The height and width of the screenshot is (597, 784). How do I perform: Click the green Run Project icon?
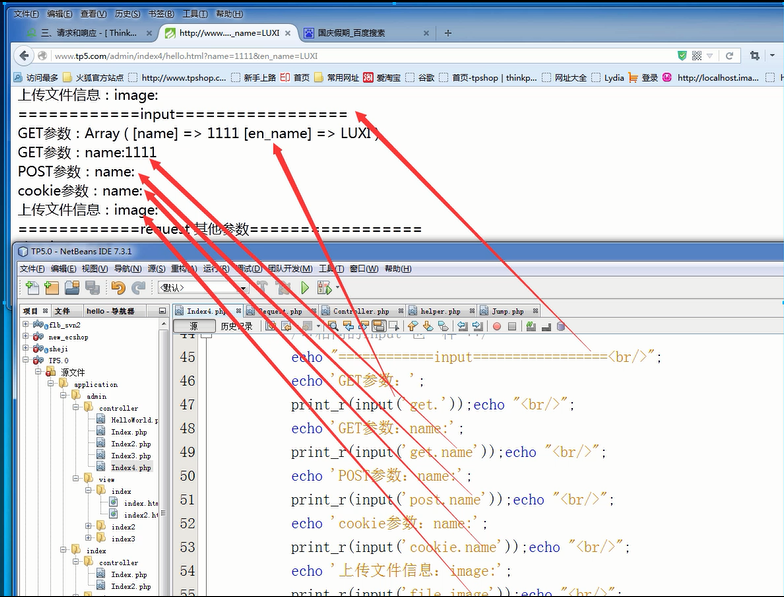tap(304, 288)
